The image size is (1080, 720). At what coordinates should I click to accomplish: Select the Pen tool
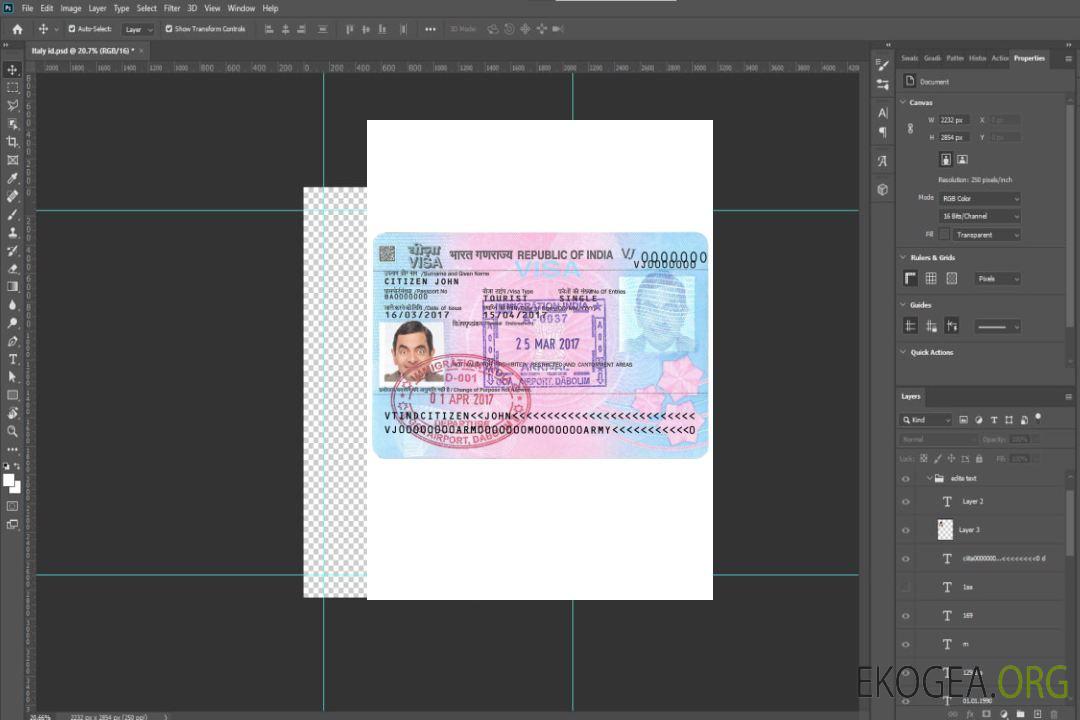[12, 341]
